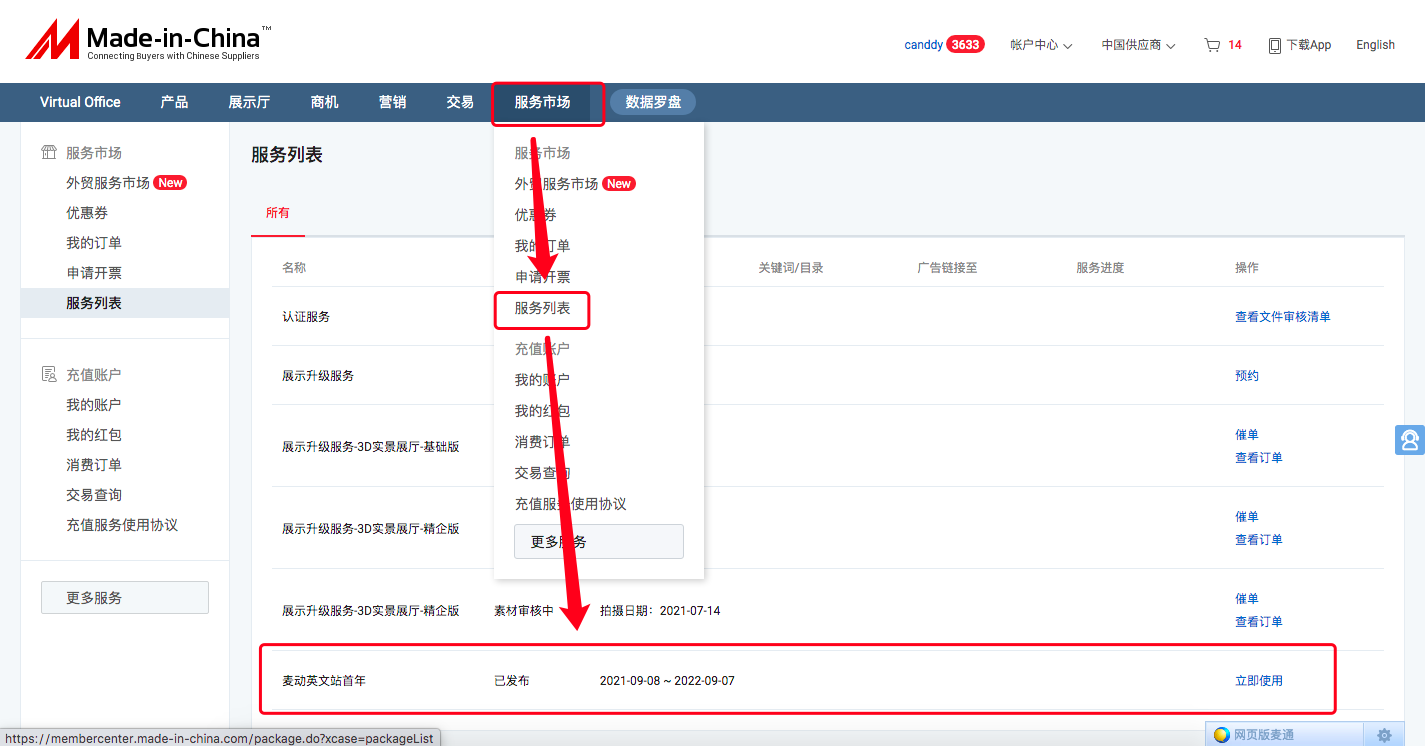The image size is (1425, 746).
Task: Click the storefront icon beside 服务市场 in sidebar
Action: [x=49, y=151]
